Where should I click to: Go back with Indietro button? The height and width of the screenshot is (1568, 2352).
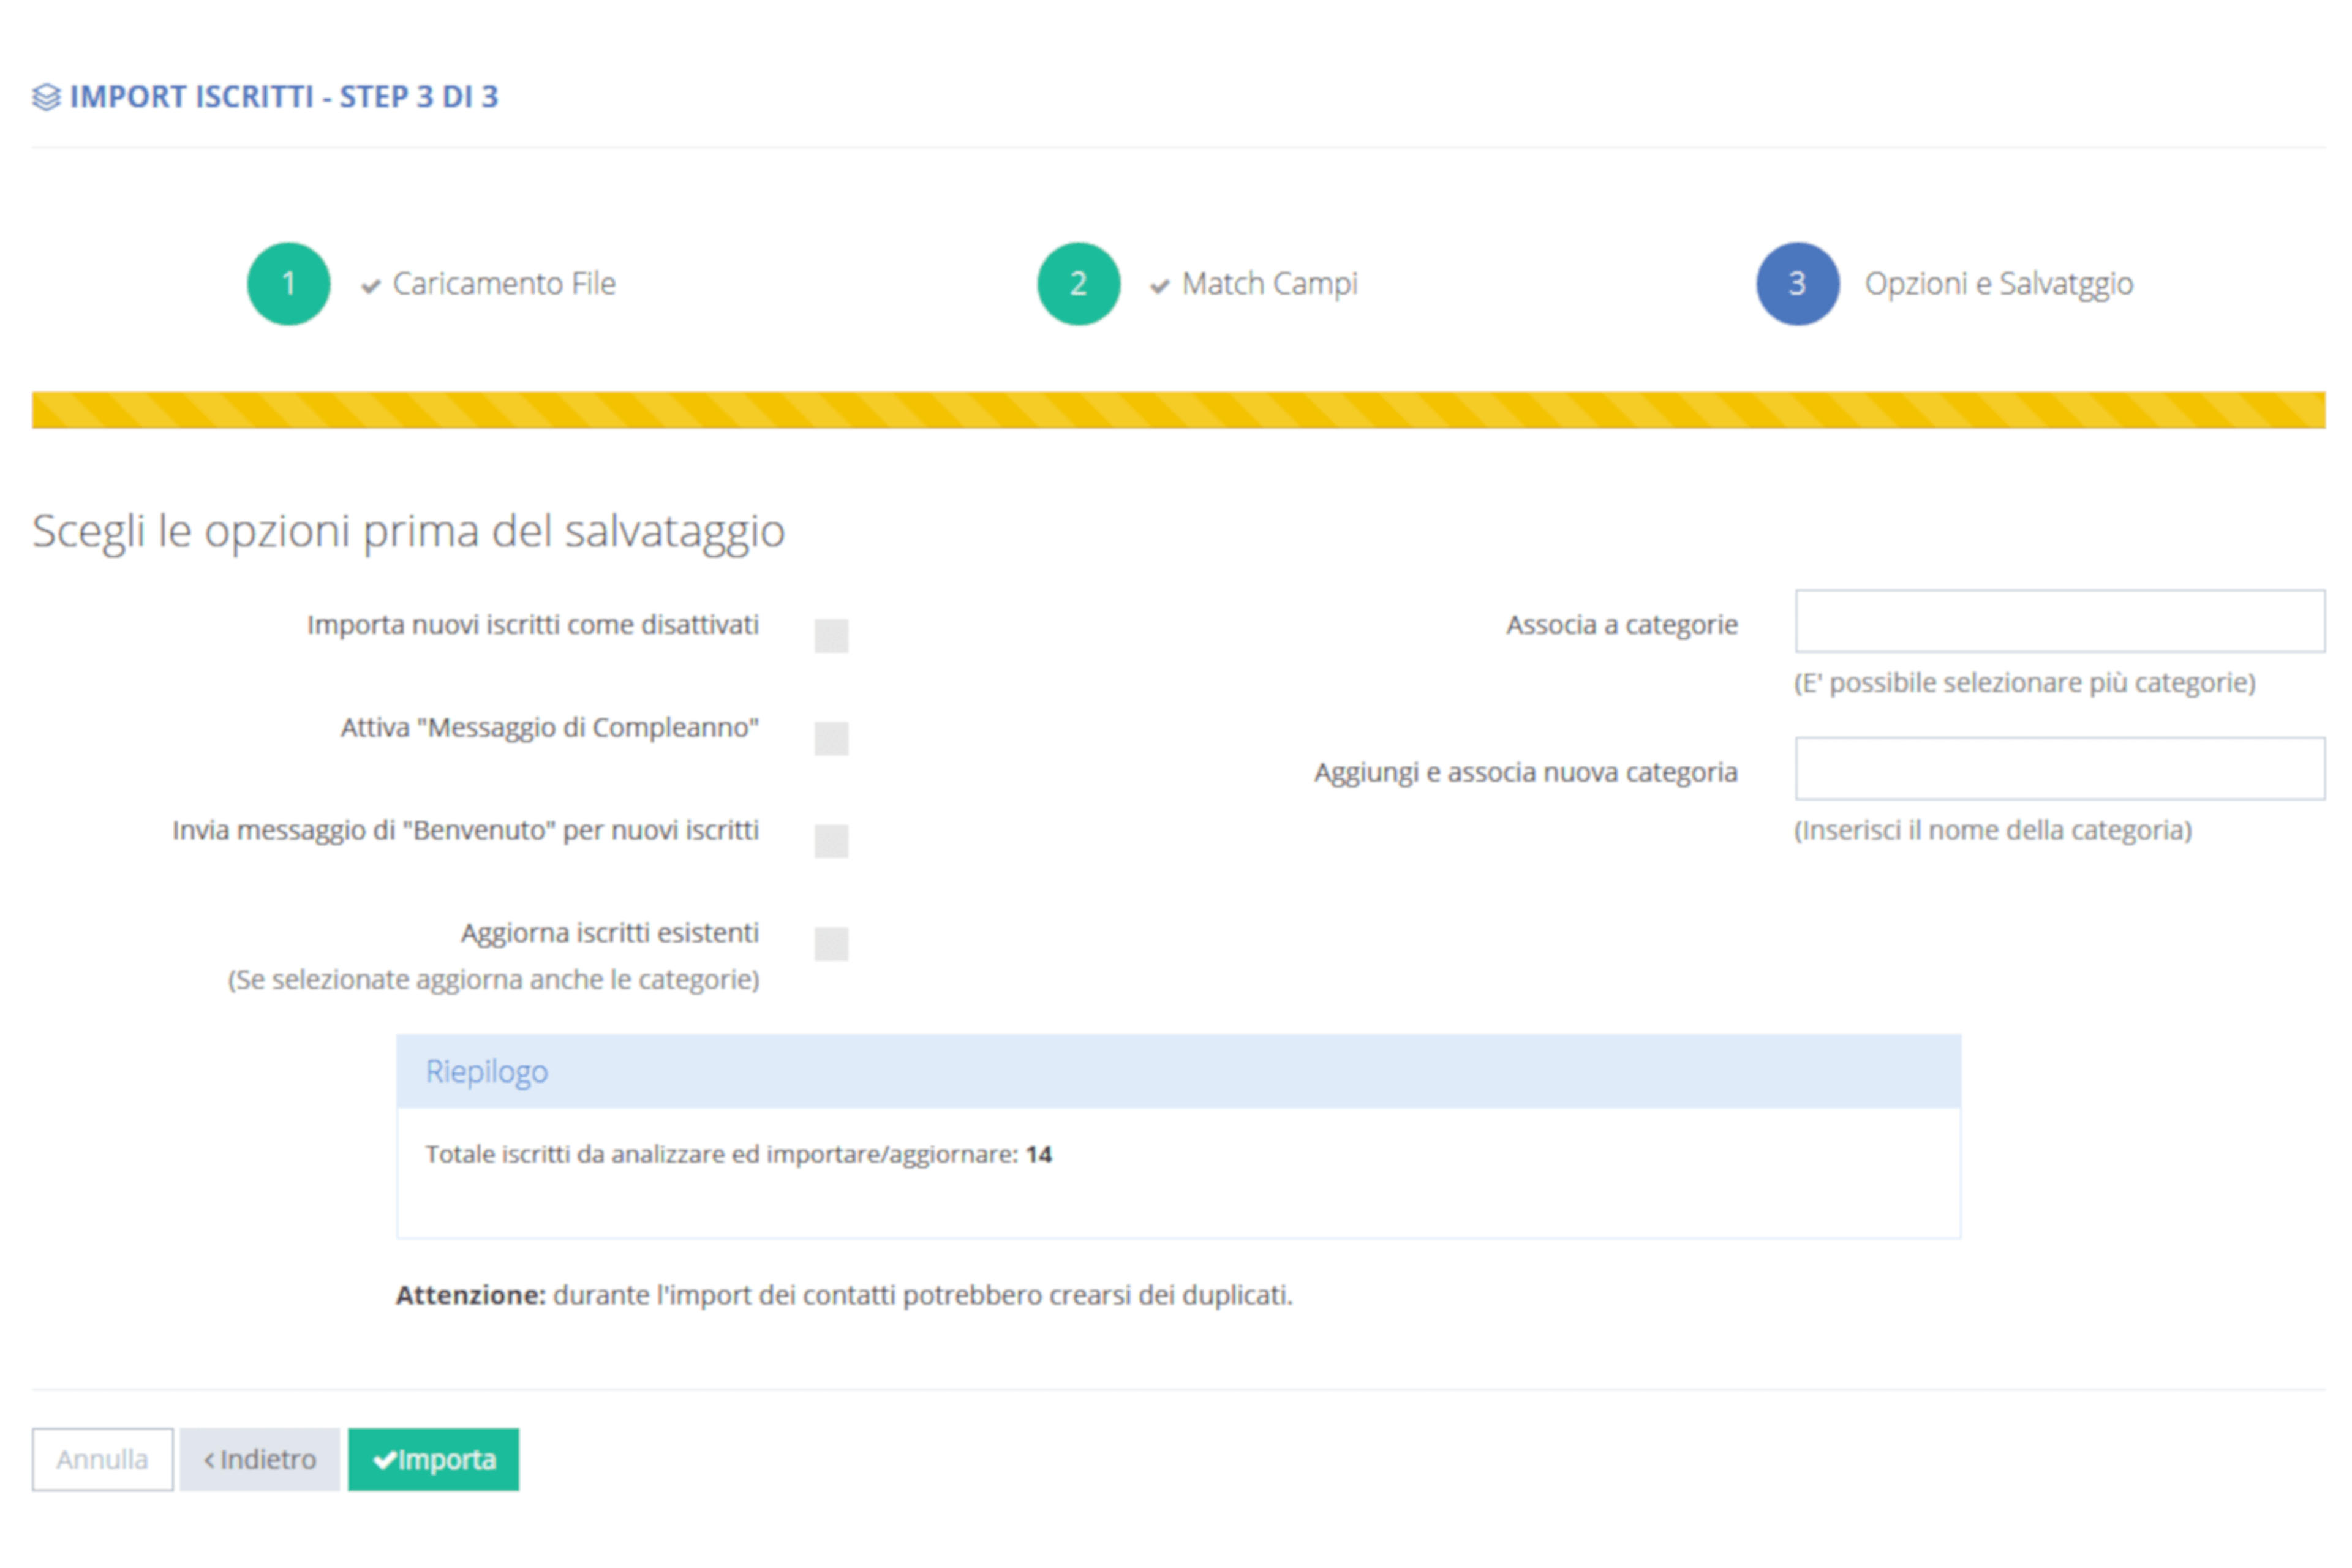260,1460
